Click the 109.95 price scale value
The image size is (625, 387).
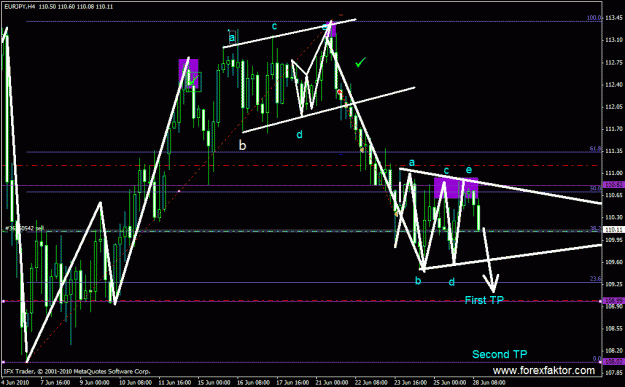point(614,240)
